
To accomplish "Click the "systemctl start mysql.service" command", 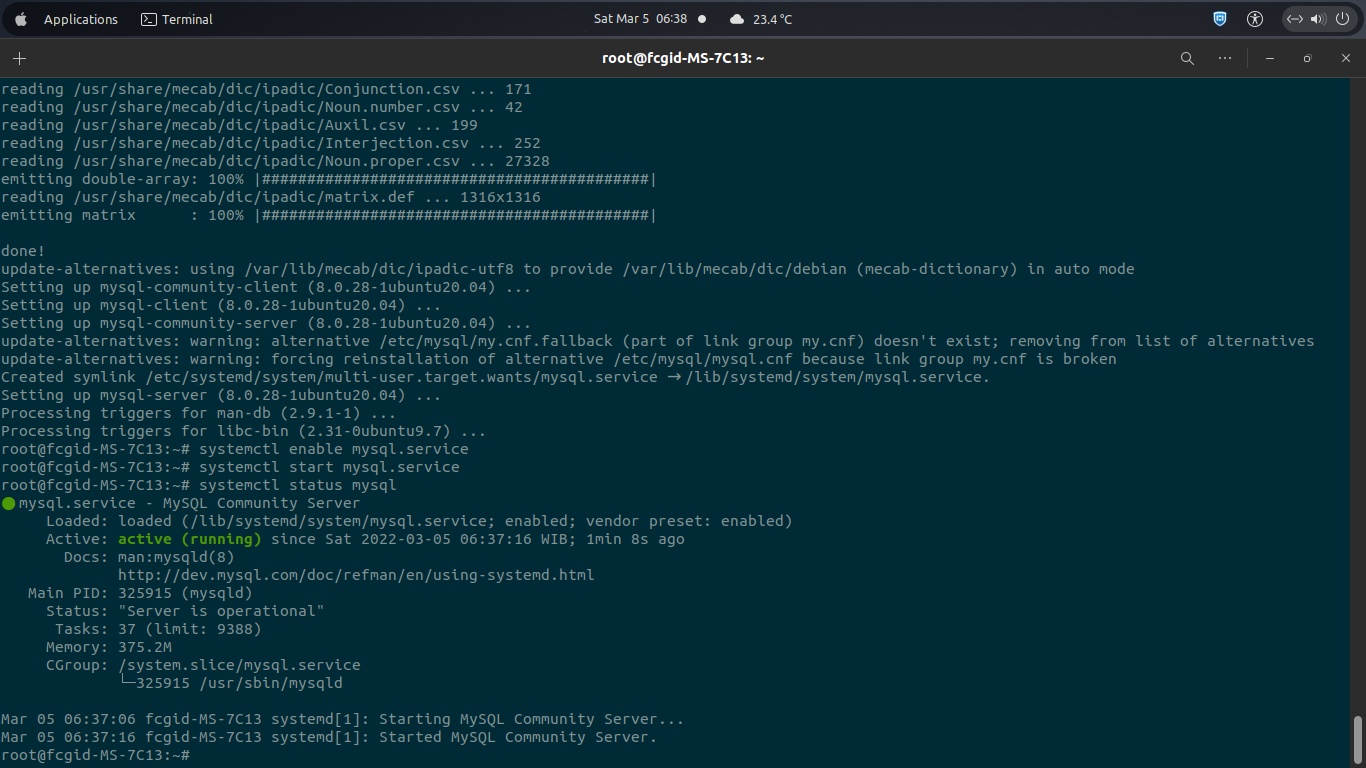I will [x=329, y=467].
